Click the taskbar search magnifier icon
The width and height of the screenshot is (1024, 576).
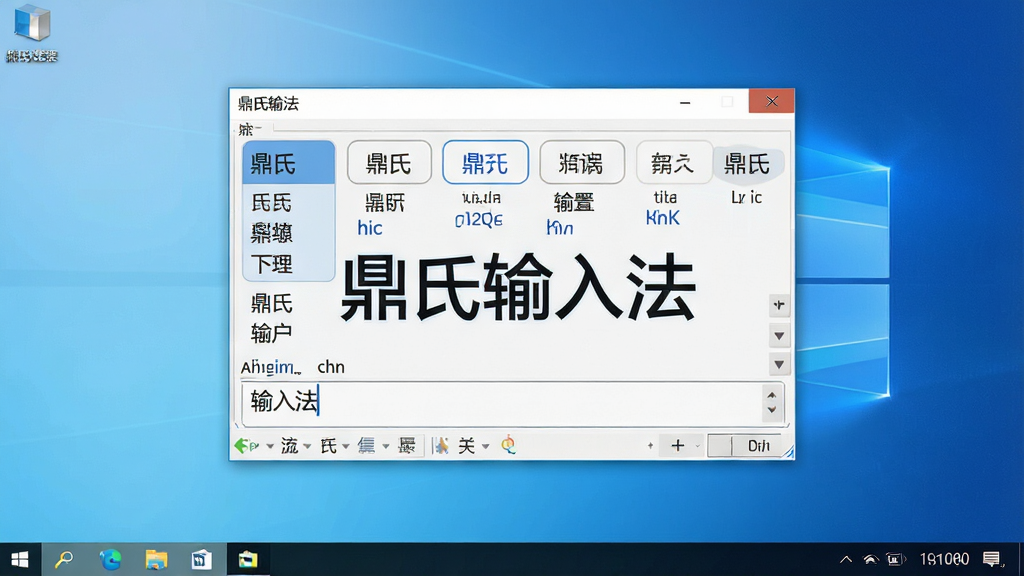click(64, 560)
